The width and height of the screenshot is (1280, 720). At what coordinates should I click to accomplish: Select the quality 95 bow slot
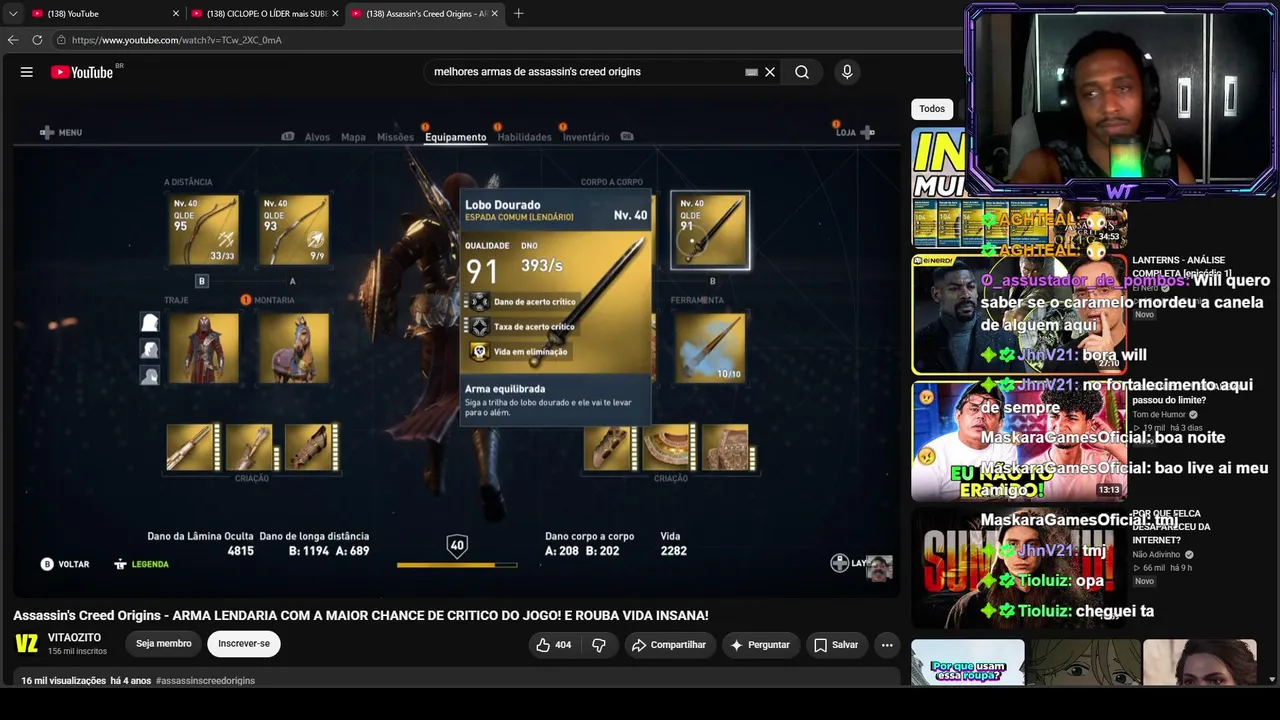coord(203,230)
